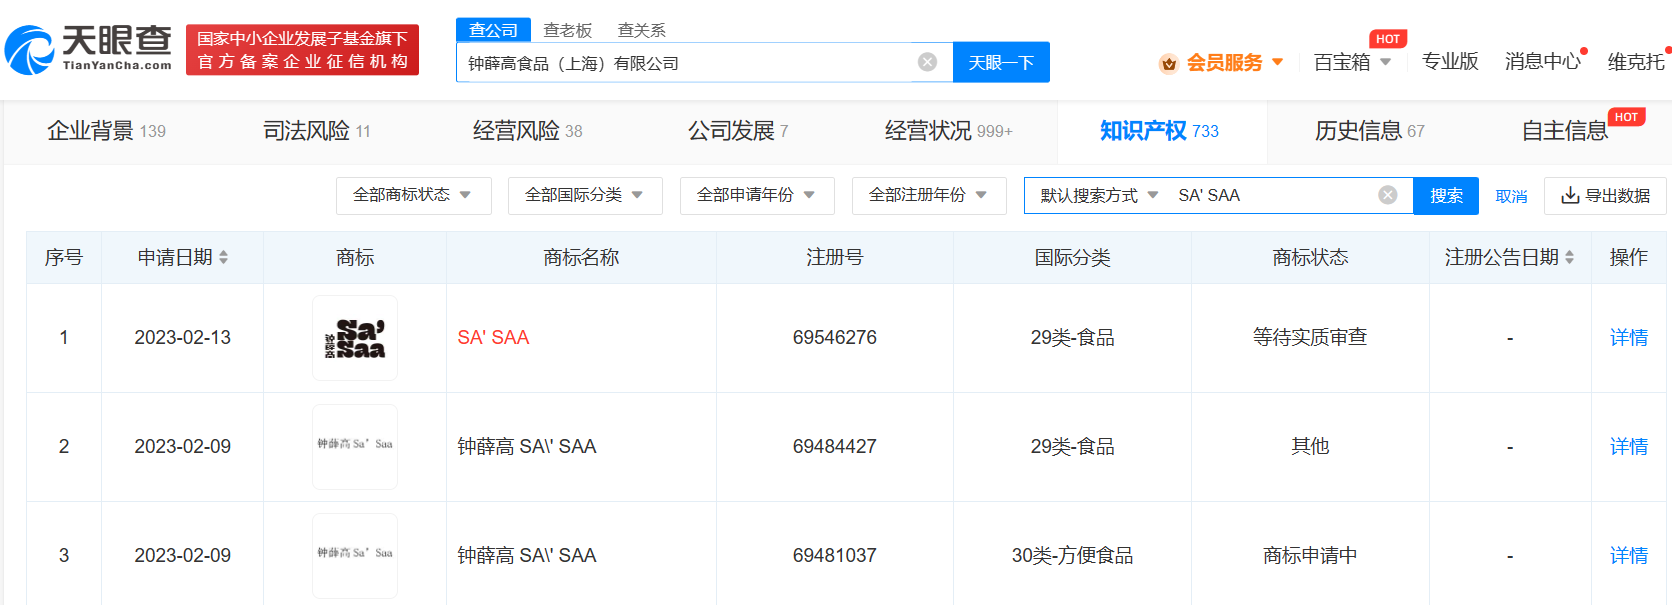Click the 国家中小企业发展子基金 red banner

coord(302,50)
